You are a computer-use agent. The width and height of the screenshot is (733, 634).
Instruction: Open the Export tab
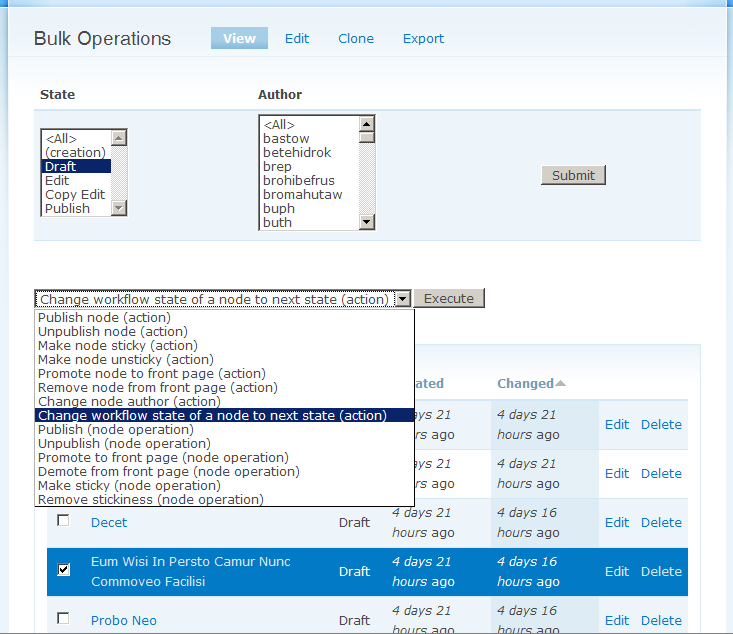pos(423,39)
